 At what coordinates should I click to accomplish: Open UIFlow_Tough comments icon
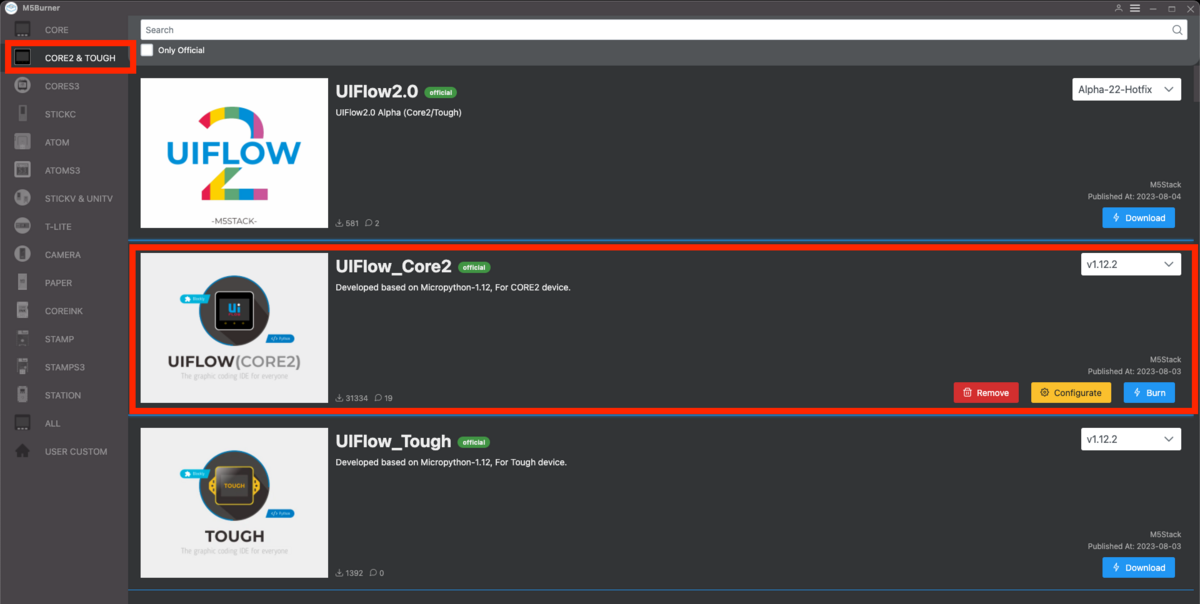click(x=373, y=573)
